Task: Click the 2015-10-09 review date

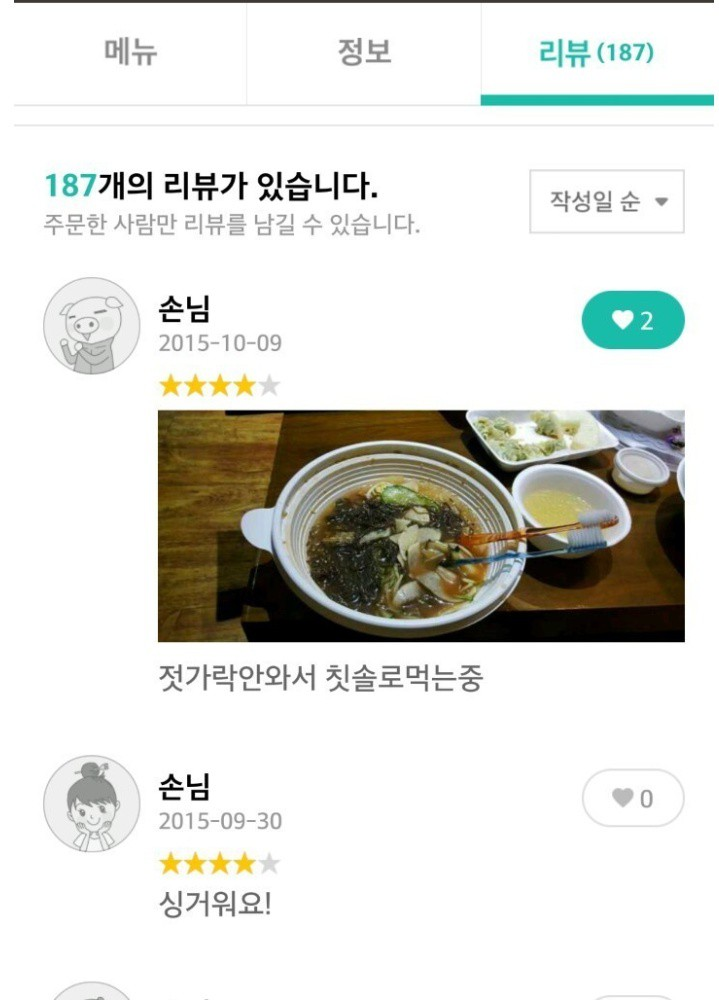Action: (x=220, y=344)
